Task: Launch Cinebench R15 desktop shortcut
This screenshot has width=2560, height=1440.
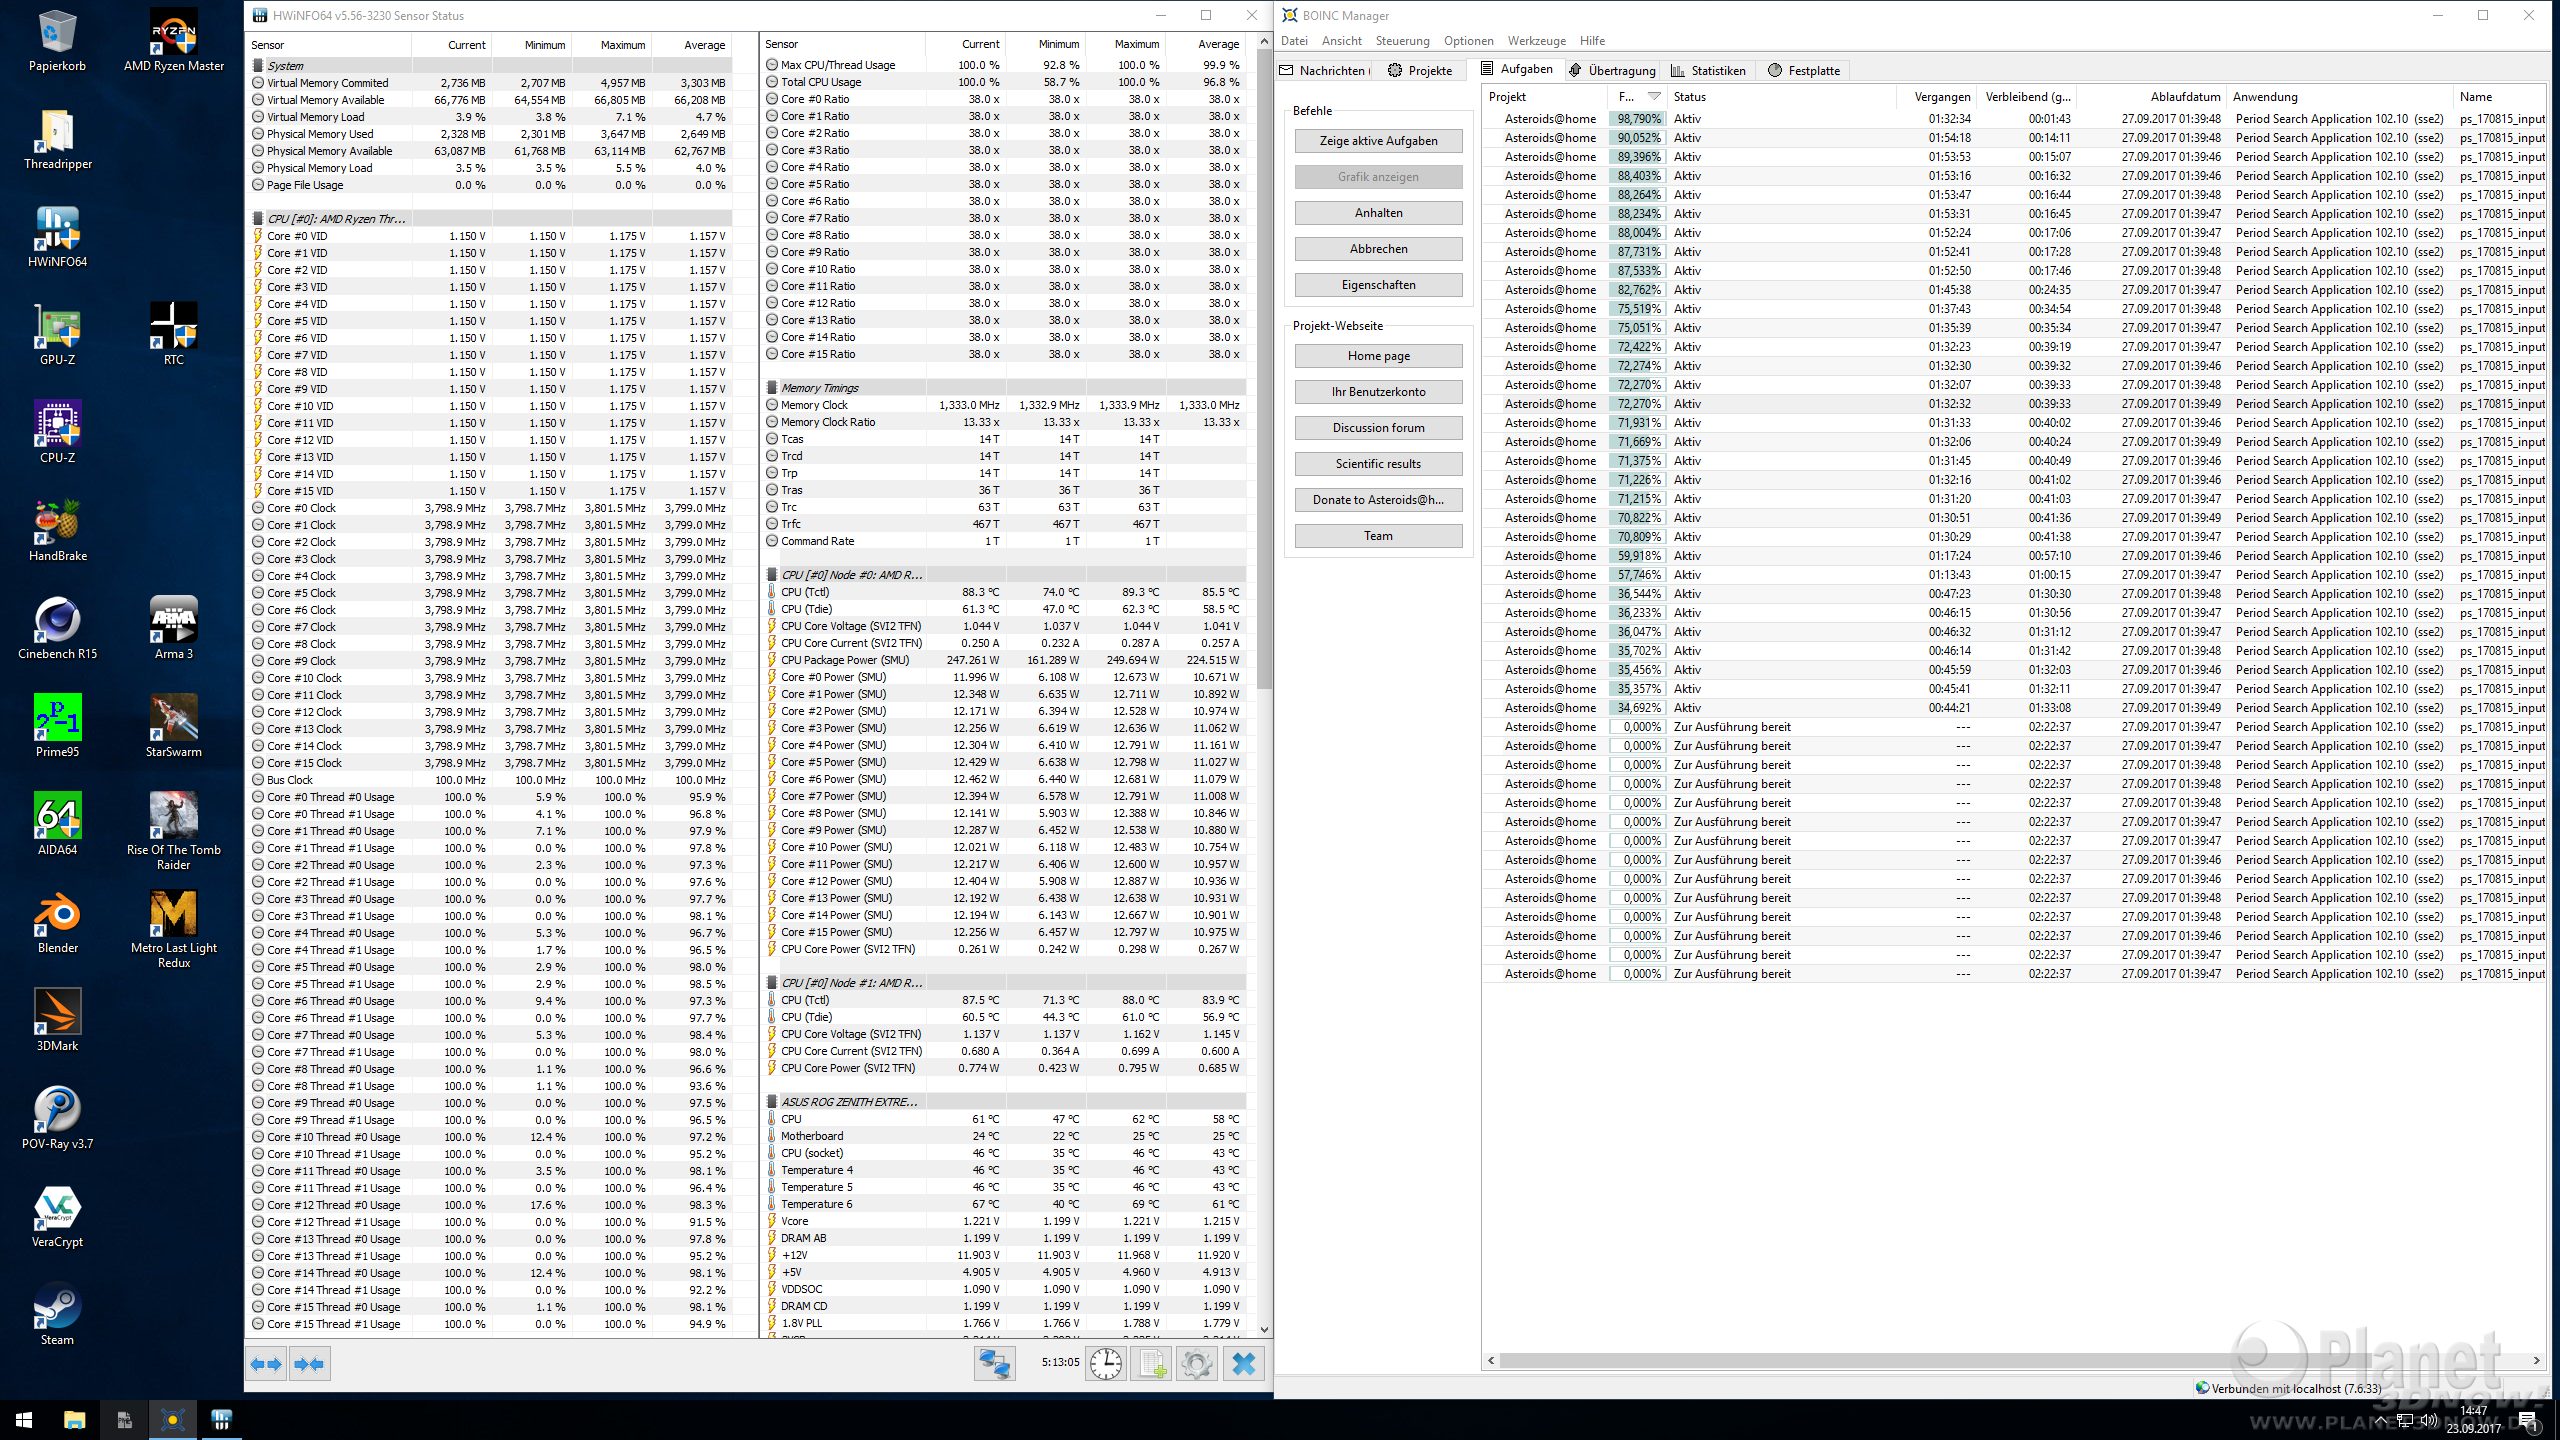Action: 57,630
